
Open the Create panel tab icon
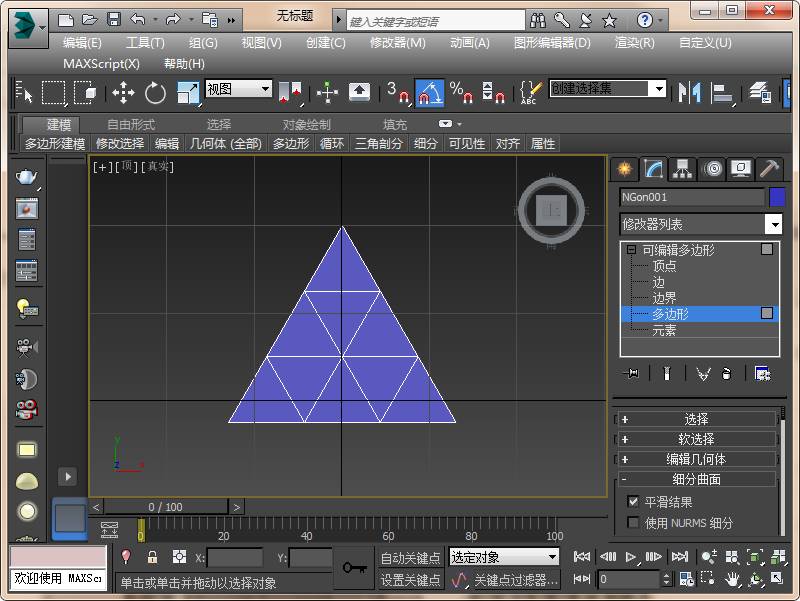624,168
